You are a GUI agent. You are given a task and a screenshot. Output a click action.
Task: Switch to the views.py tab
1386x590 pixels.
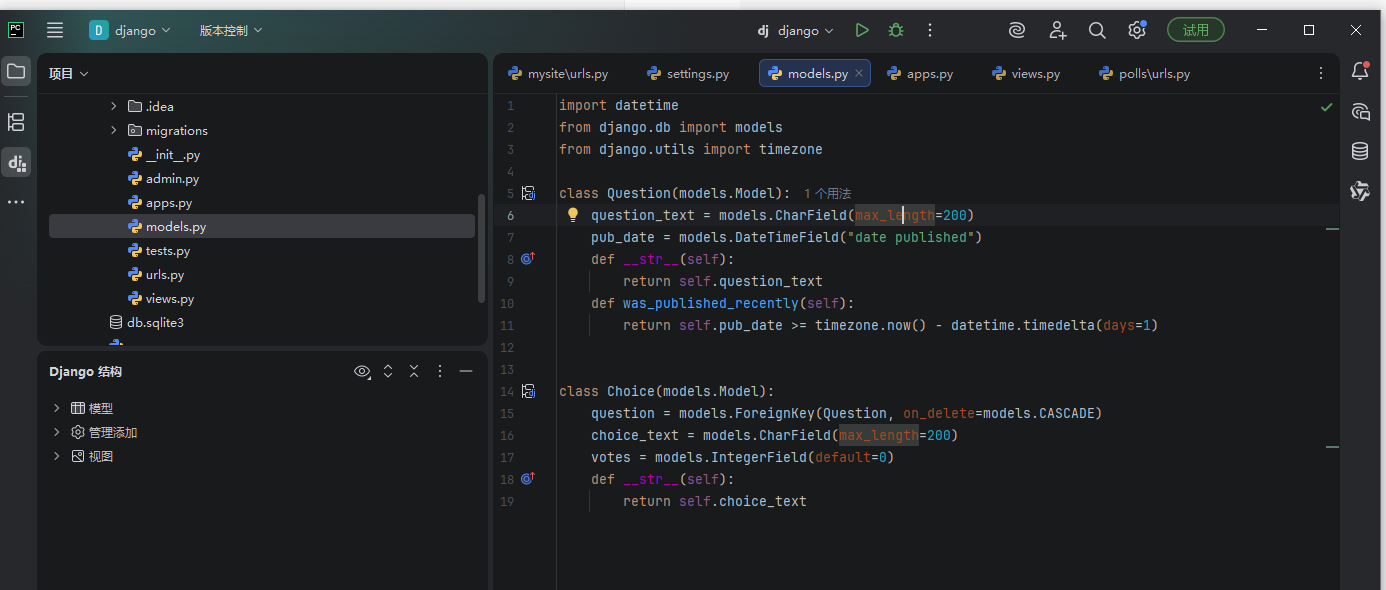[1026, 73]
